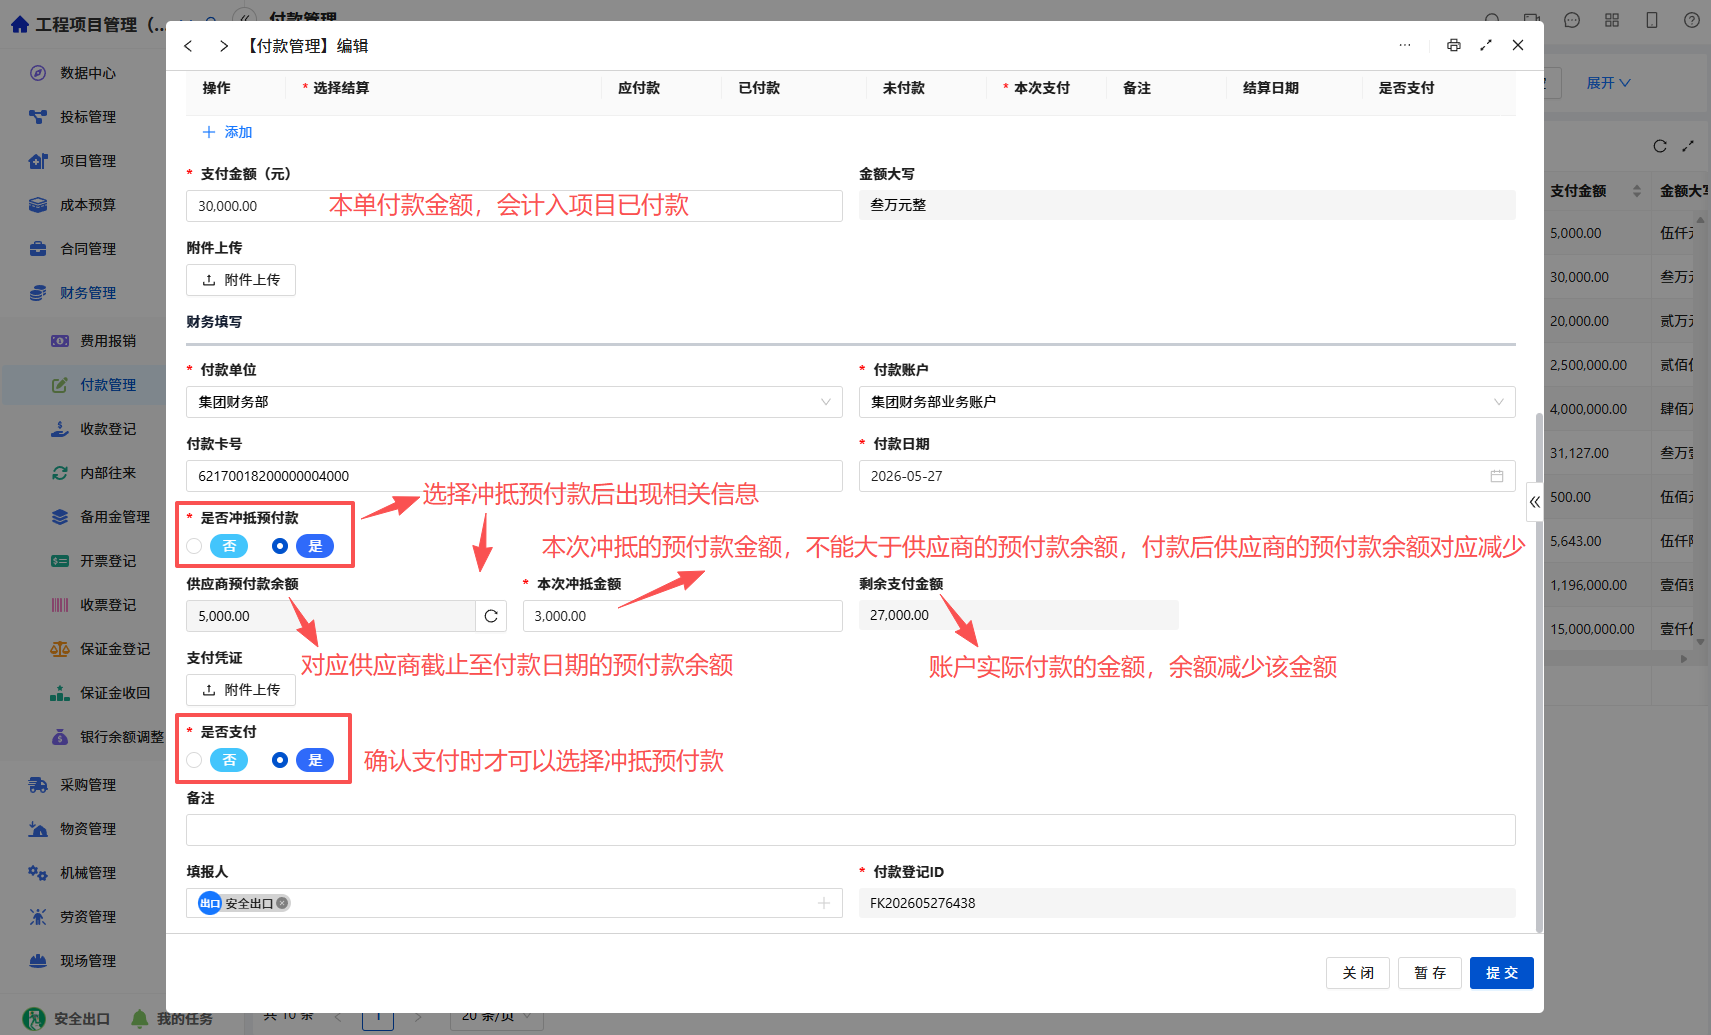Click the print icon in dialog header
This screenshot has width=1711, height=1035.
[x=1454, y=45]
